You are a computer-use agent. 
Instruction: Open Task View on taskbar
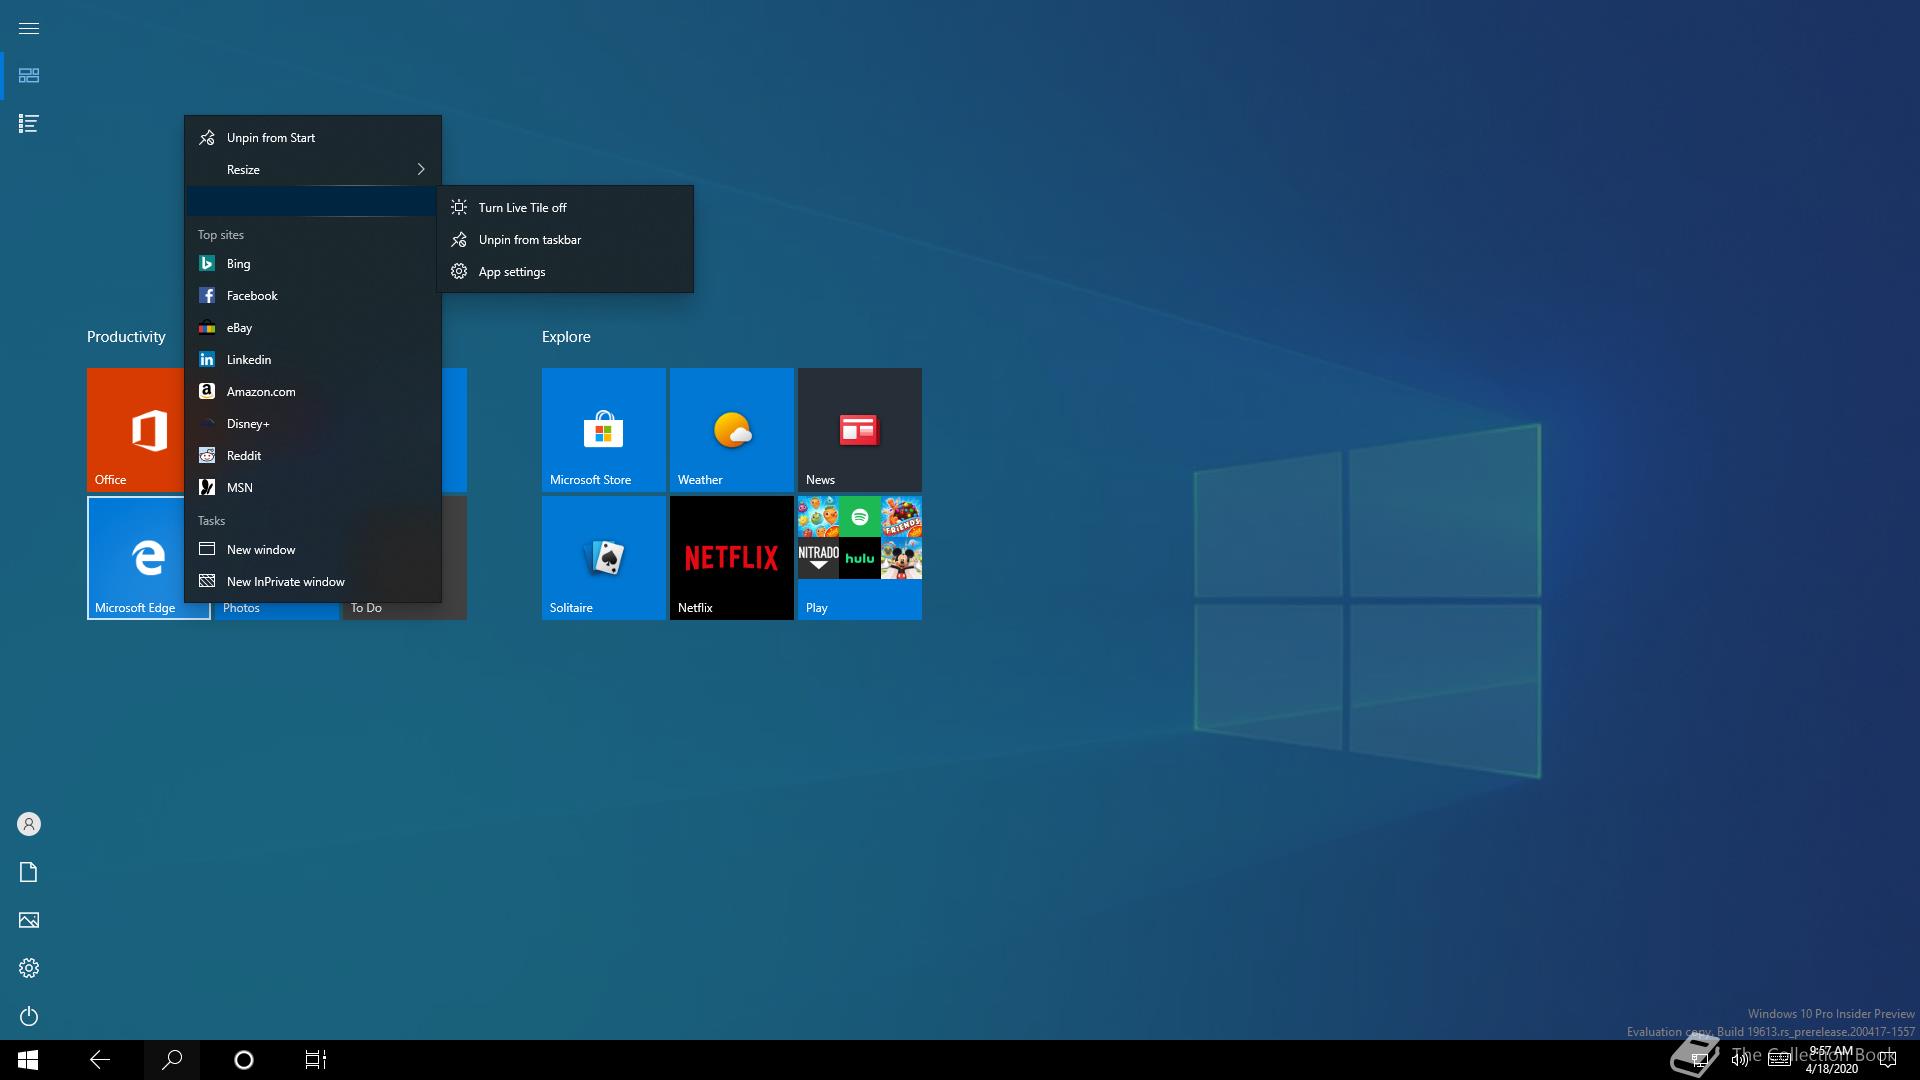(316, 1060)
